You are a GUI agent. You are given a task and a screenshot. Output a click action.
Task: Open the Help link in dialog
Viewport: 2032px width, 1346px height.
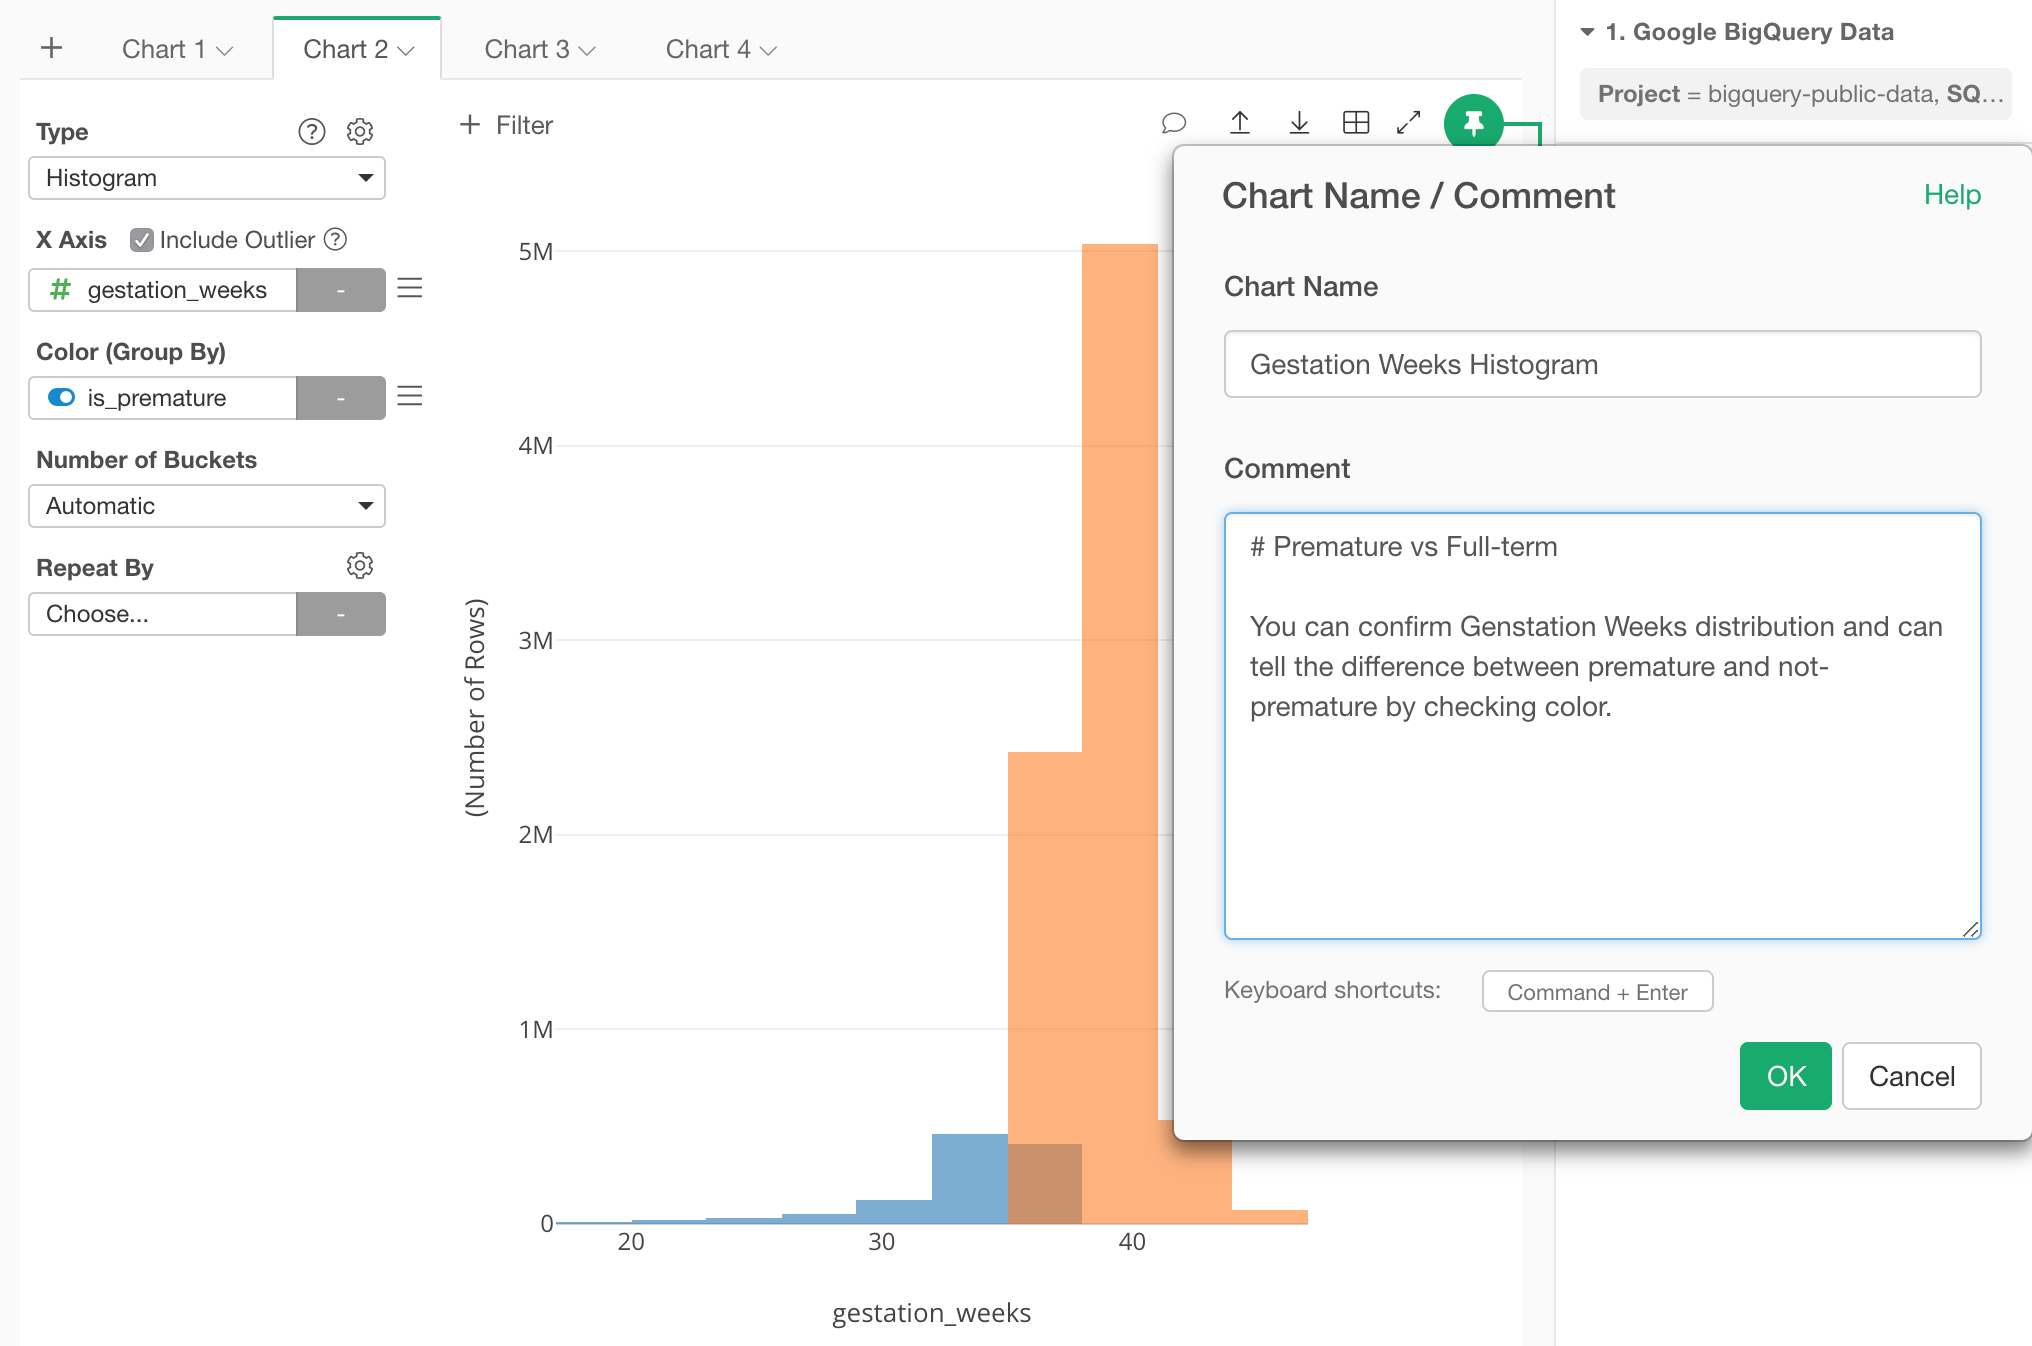click(x=1951, y=195)
